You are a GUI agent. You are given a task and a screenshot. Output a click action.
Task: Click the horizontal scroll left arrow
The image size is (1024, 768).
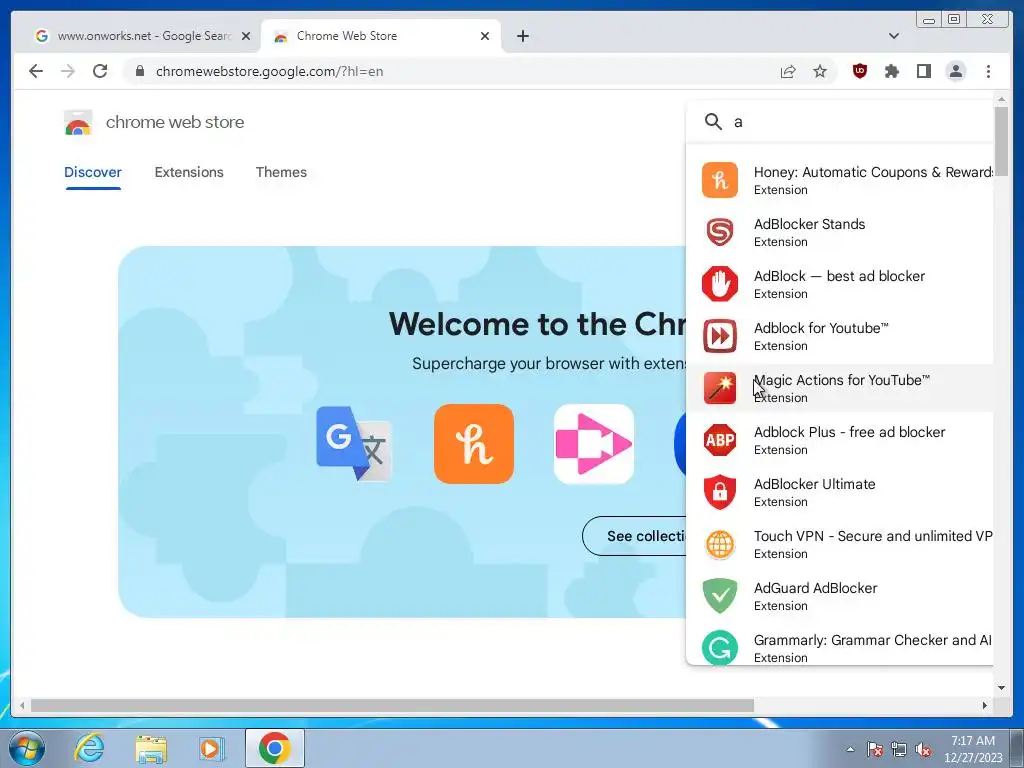[22, 705]
